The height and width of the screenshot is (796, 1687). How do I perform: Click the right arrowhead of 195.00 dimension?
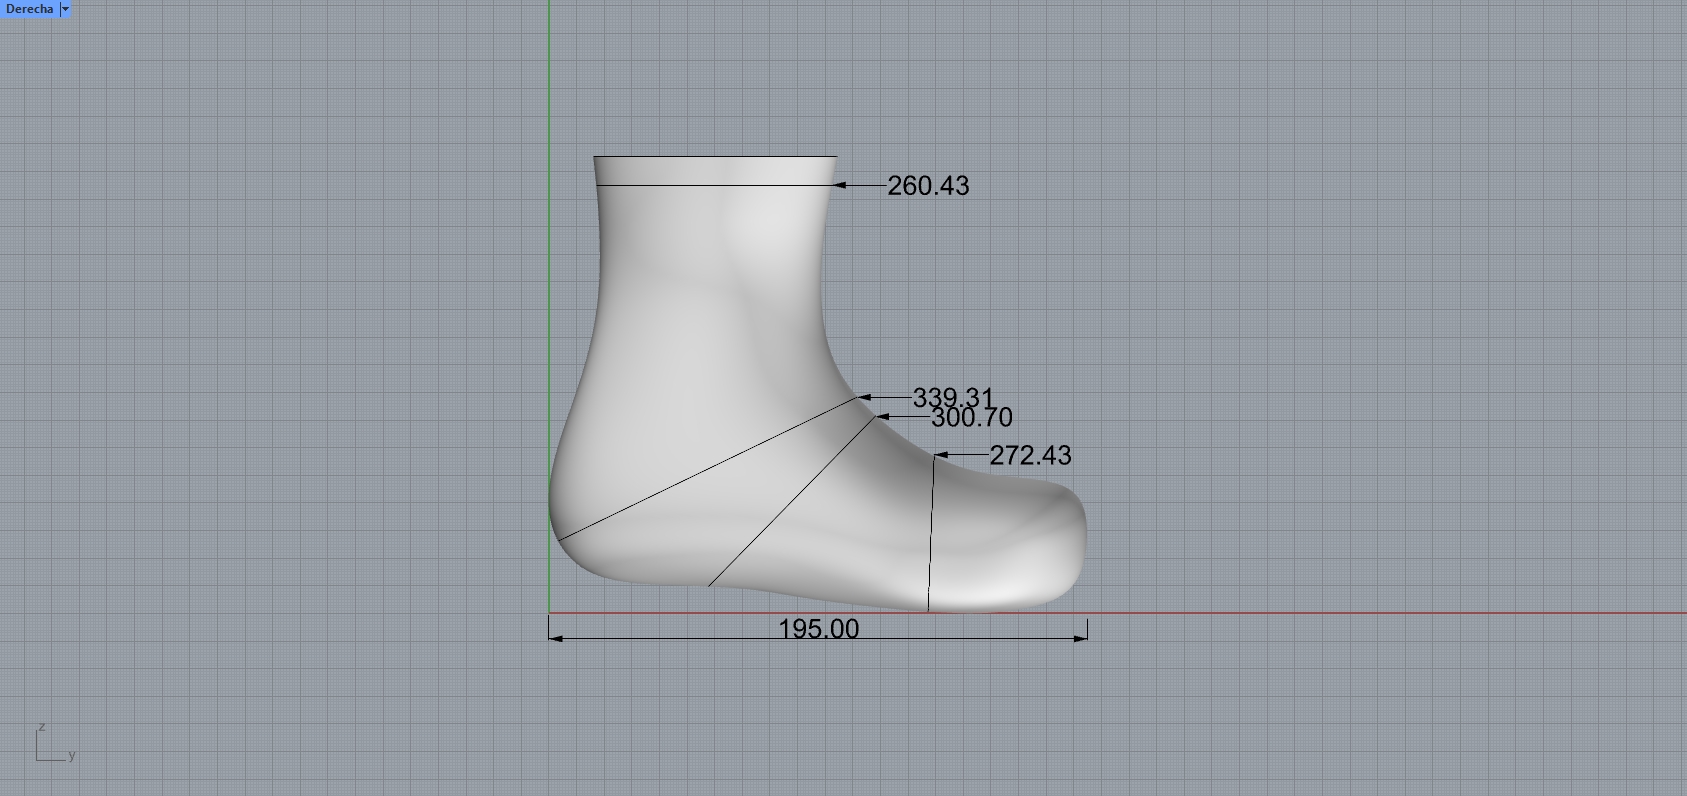[1081, 637]
